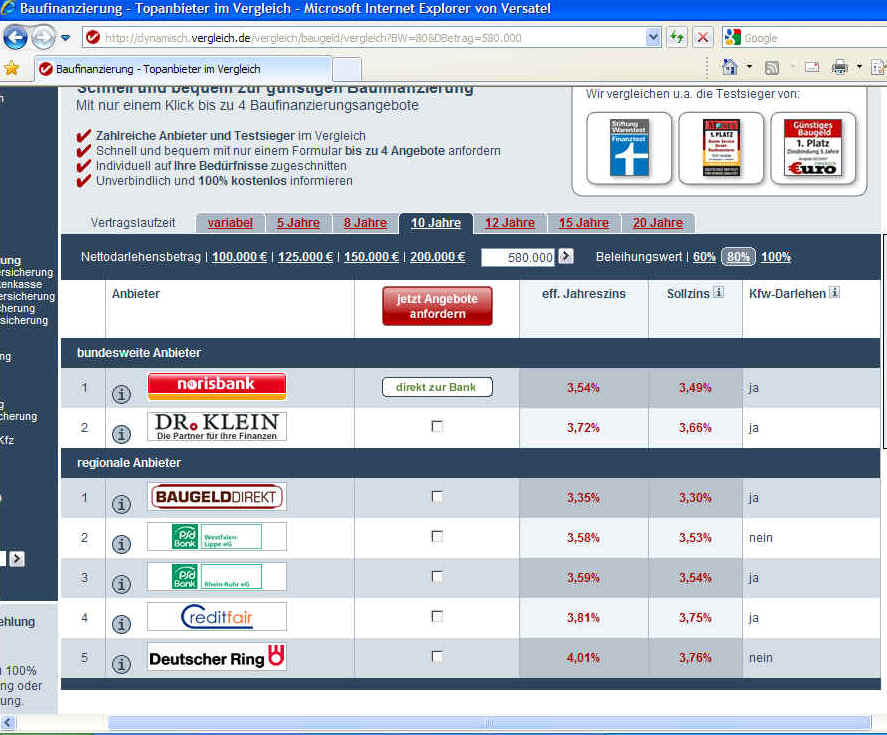Viewport: 887px width, 735px height.
Task: Select the 10 Jahre tab
Action: 436,223
